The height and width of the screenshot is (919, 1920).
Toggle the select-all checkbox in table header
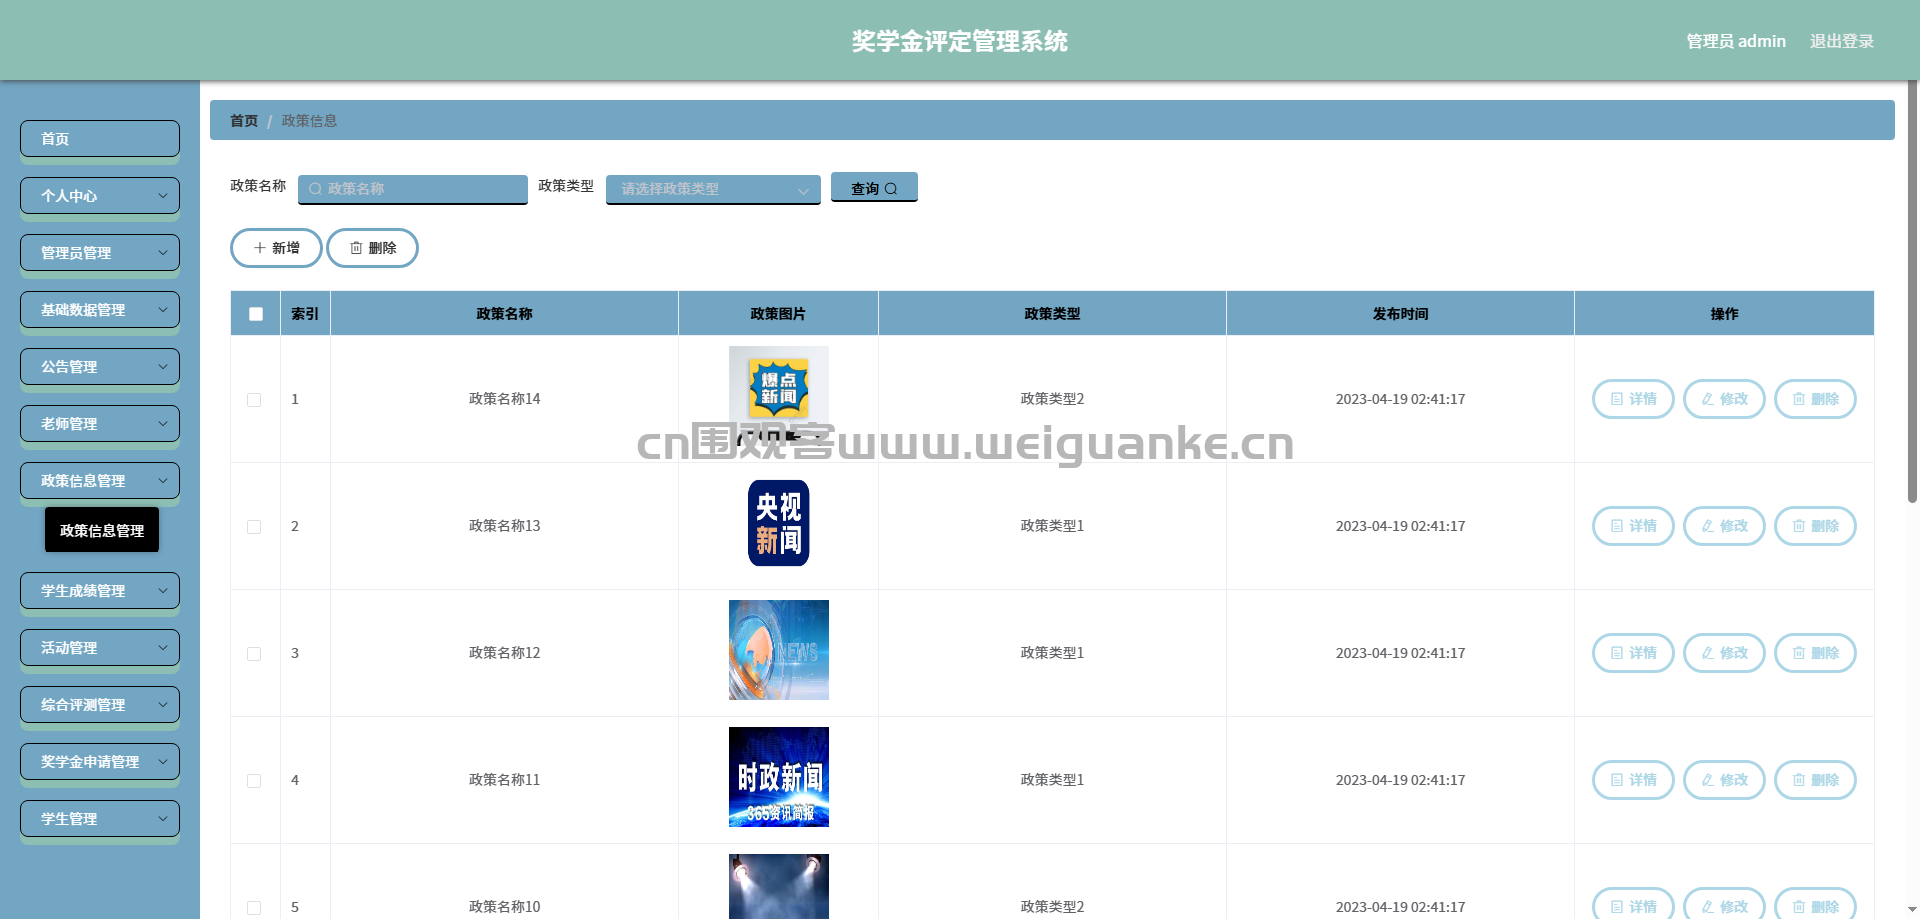pos(256,314)
